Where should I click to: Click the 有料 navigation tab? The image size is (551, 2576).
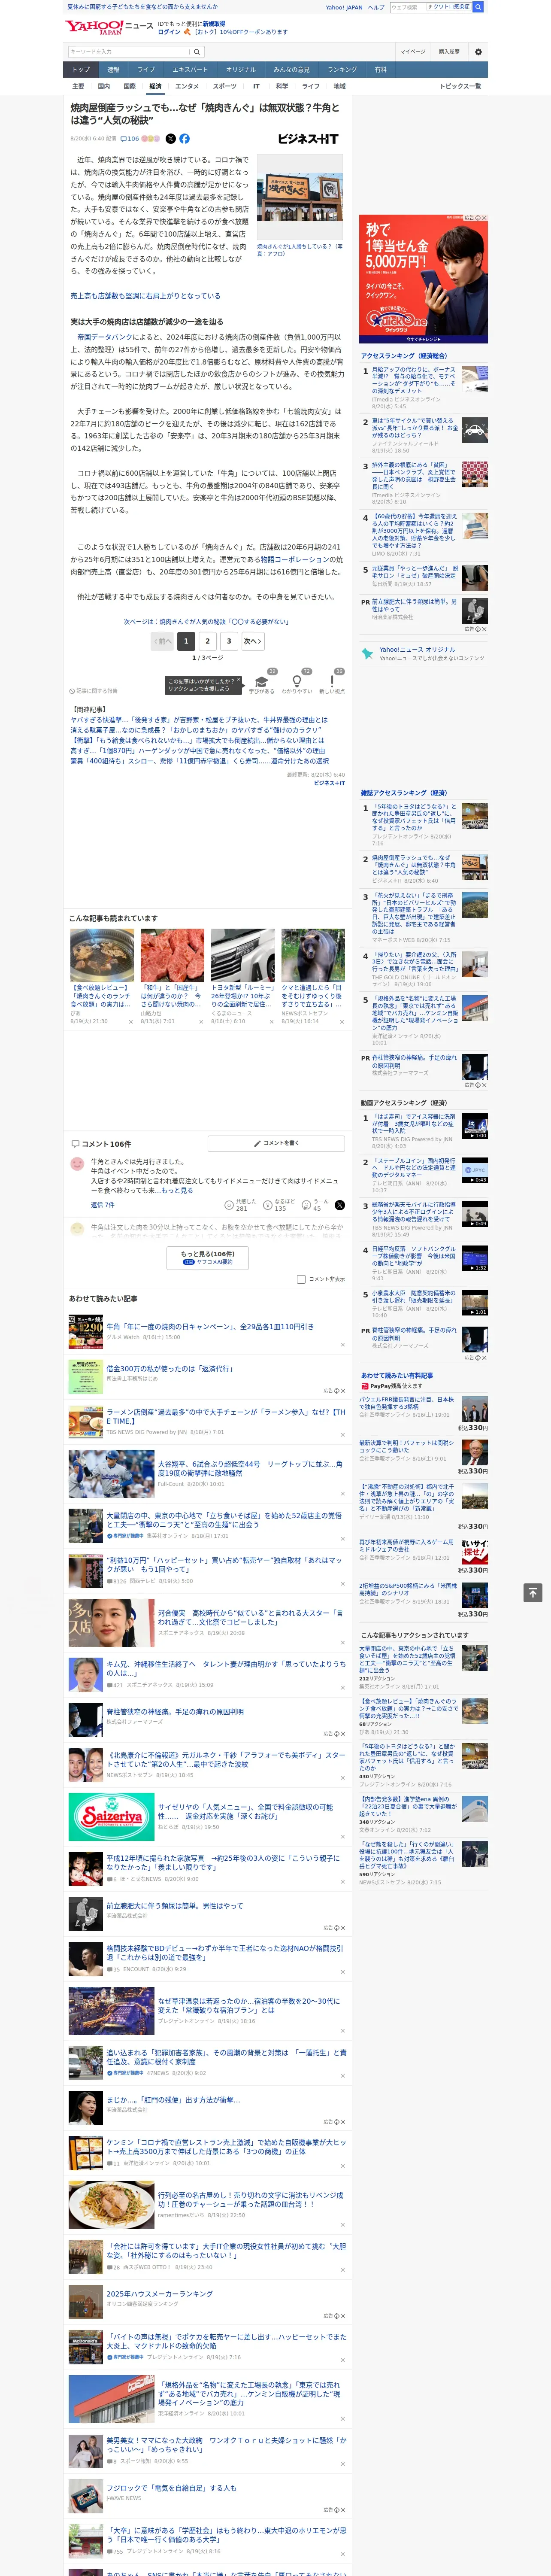(380, 70)
